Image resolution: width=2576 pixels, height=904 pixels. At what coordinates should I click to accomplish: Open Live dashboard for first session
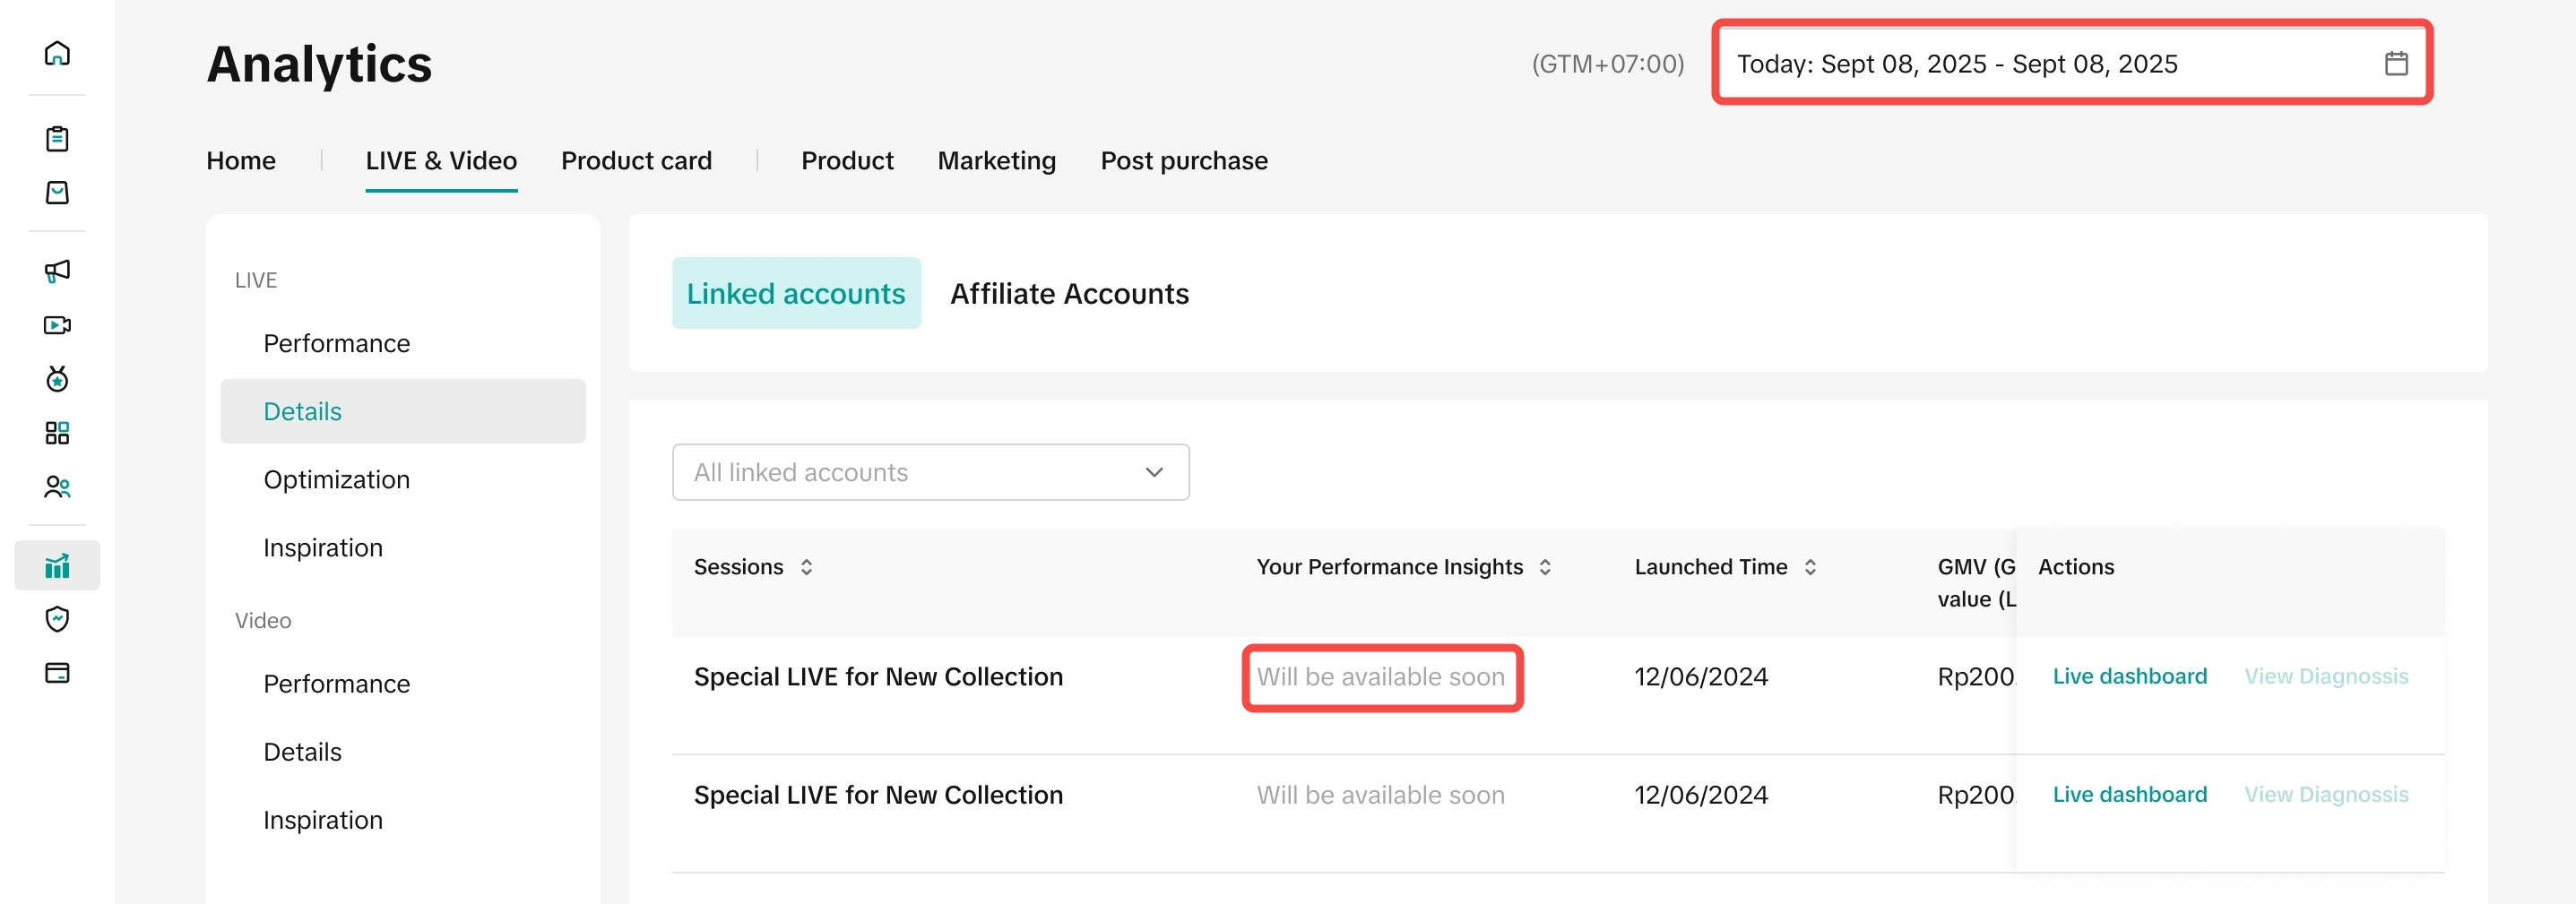(2129, 677)
